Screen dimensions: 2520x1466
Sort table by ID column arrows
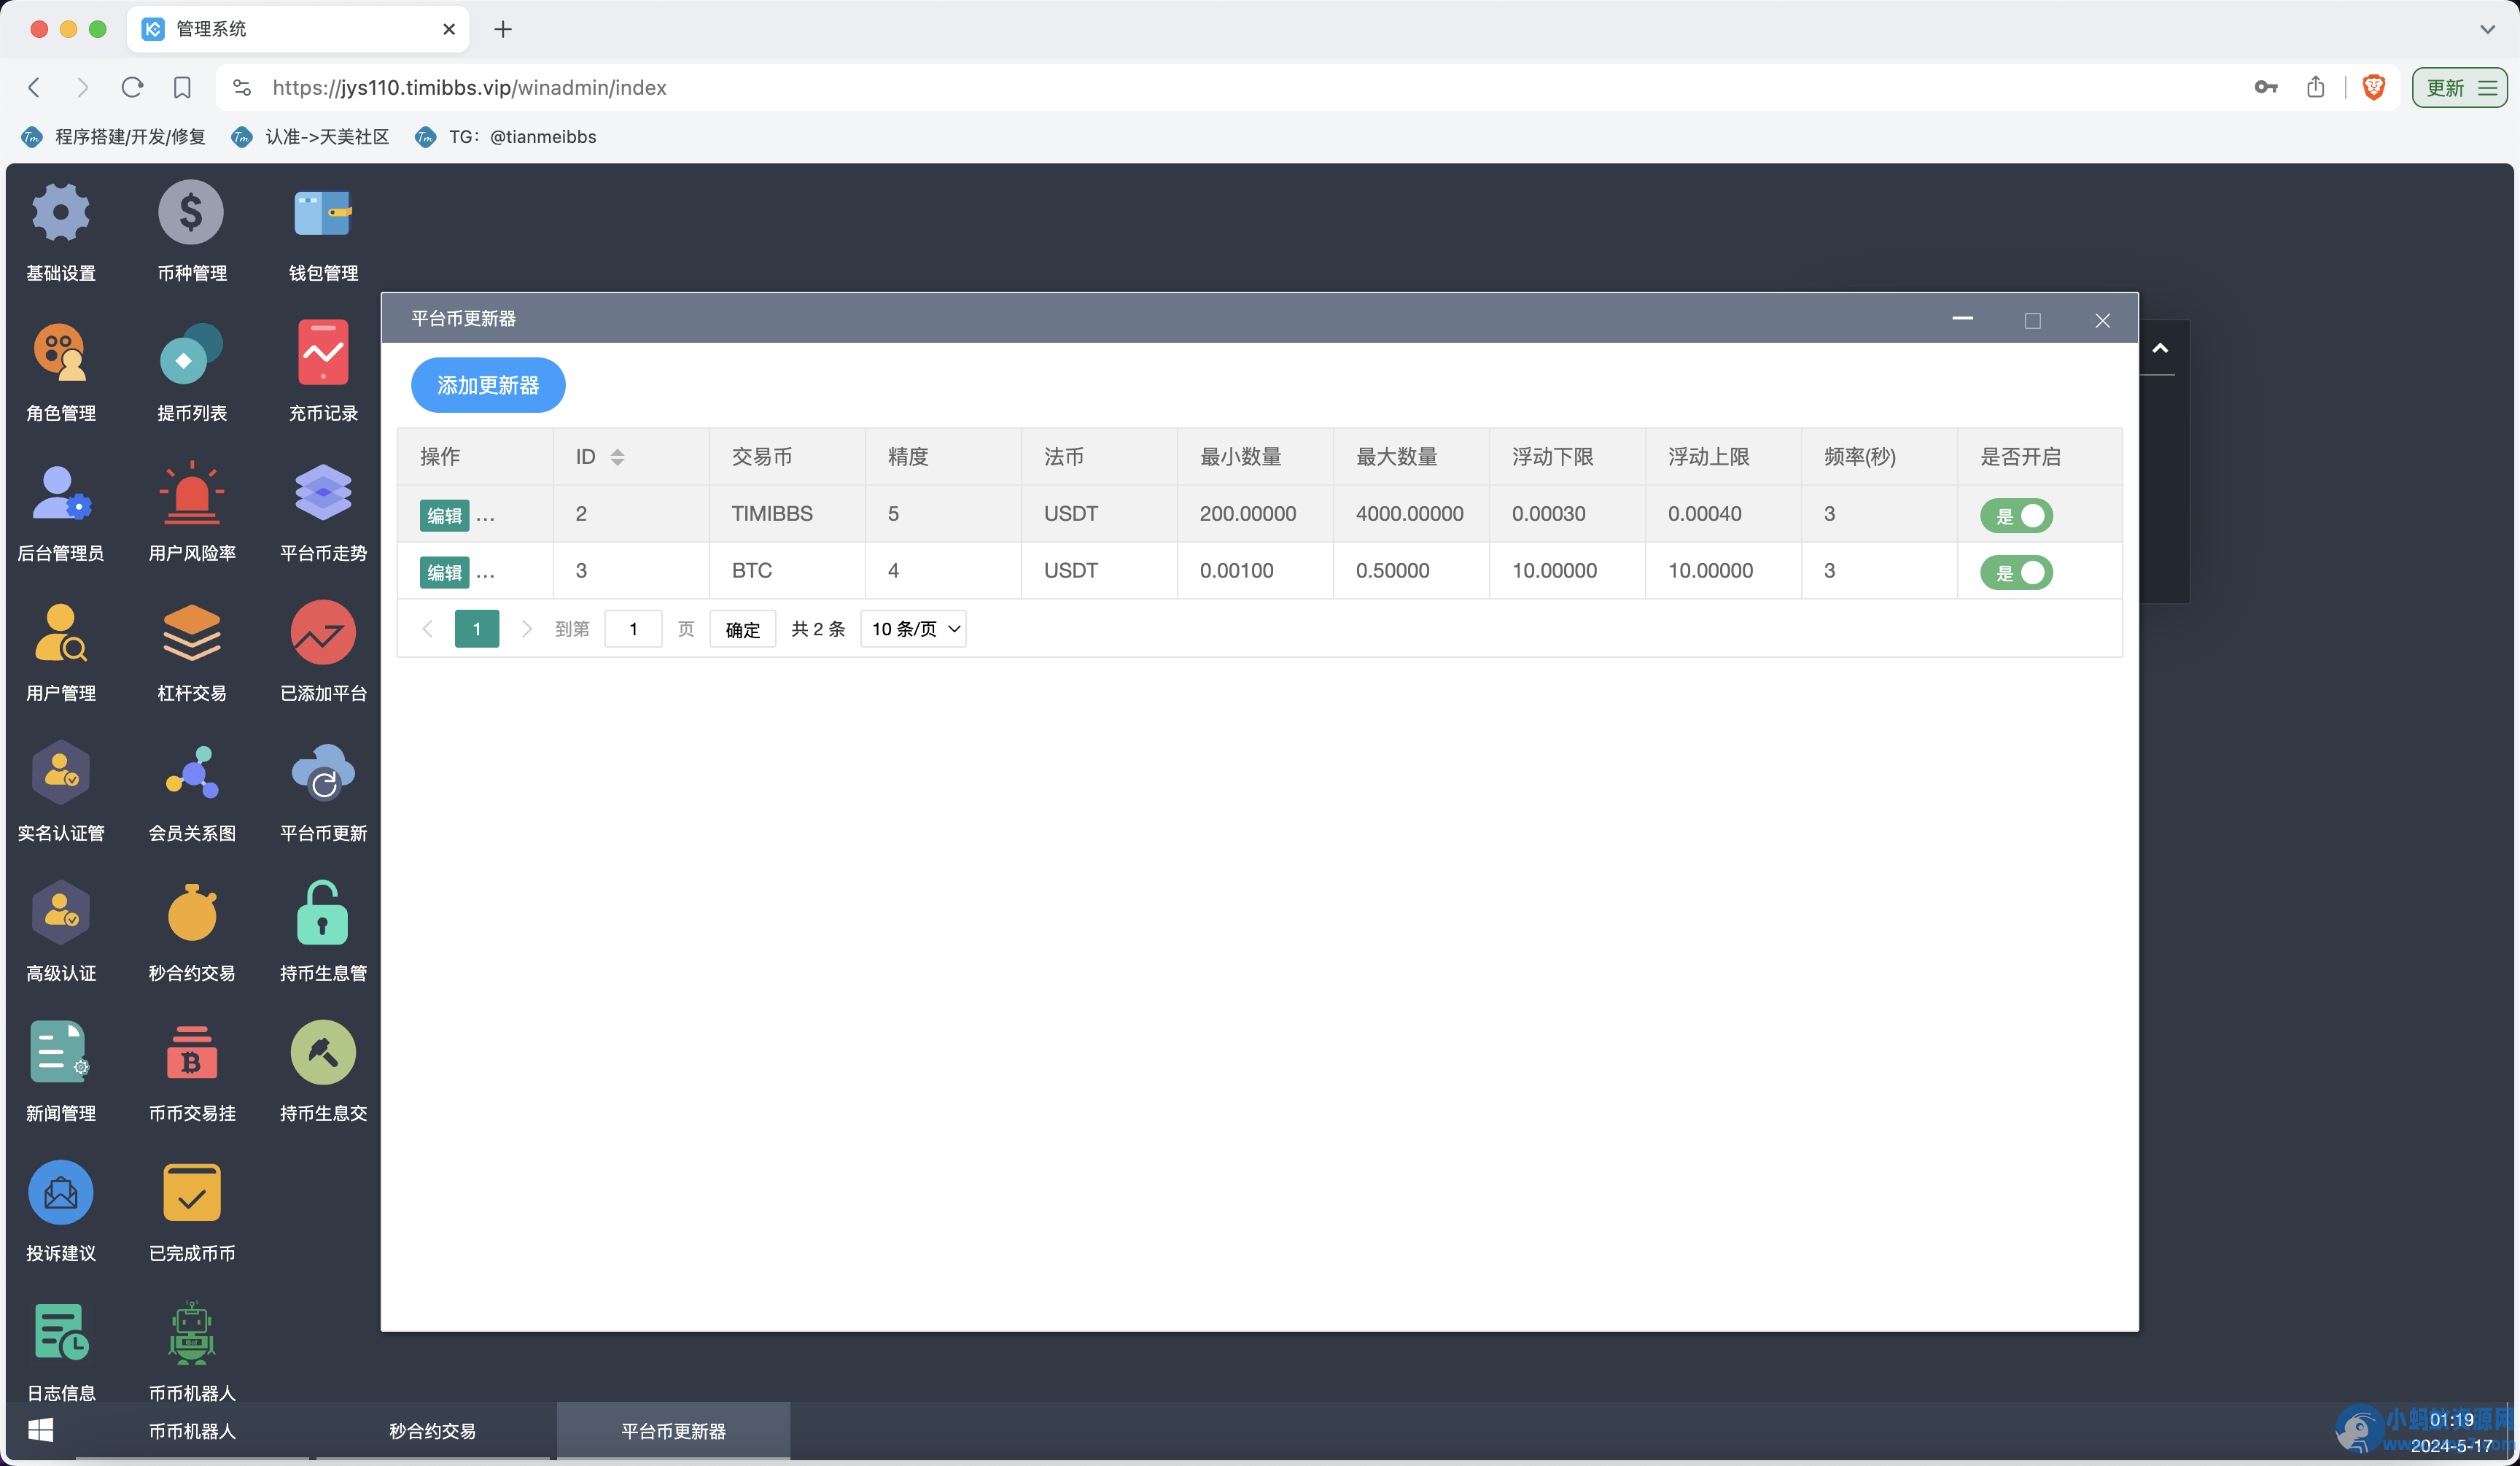pyautogui.click(x=617, y=457)
